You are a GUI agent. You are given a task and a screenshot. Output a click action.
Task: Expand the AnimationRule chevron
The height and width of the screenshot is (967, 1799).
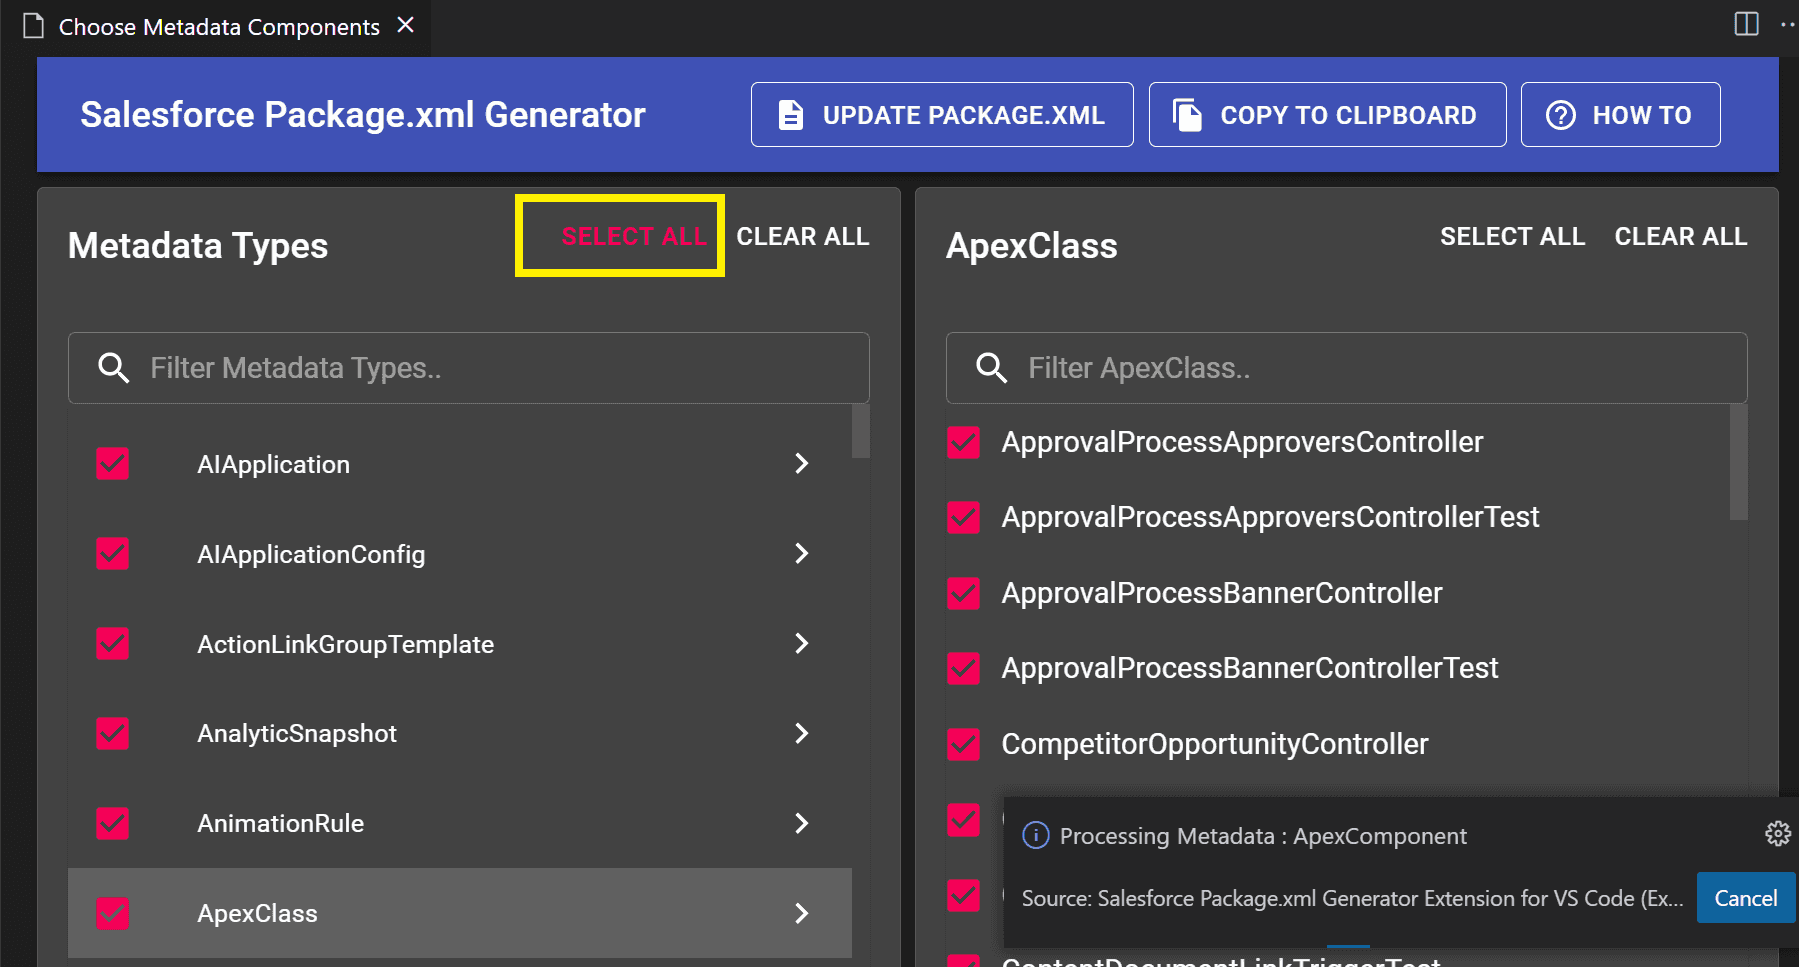[801, 824]
